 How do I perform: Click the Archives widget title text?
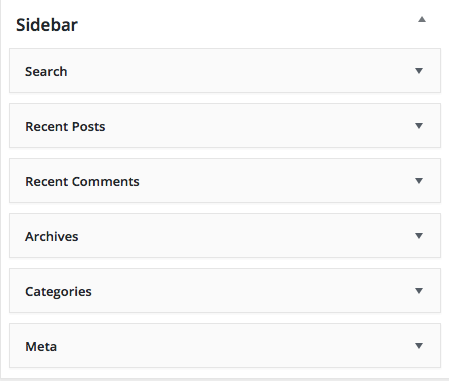tap(52, 236)
